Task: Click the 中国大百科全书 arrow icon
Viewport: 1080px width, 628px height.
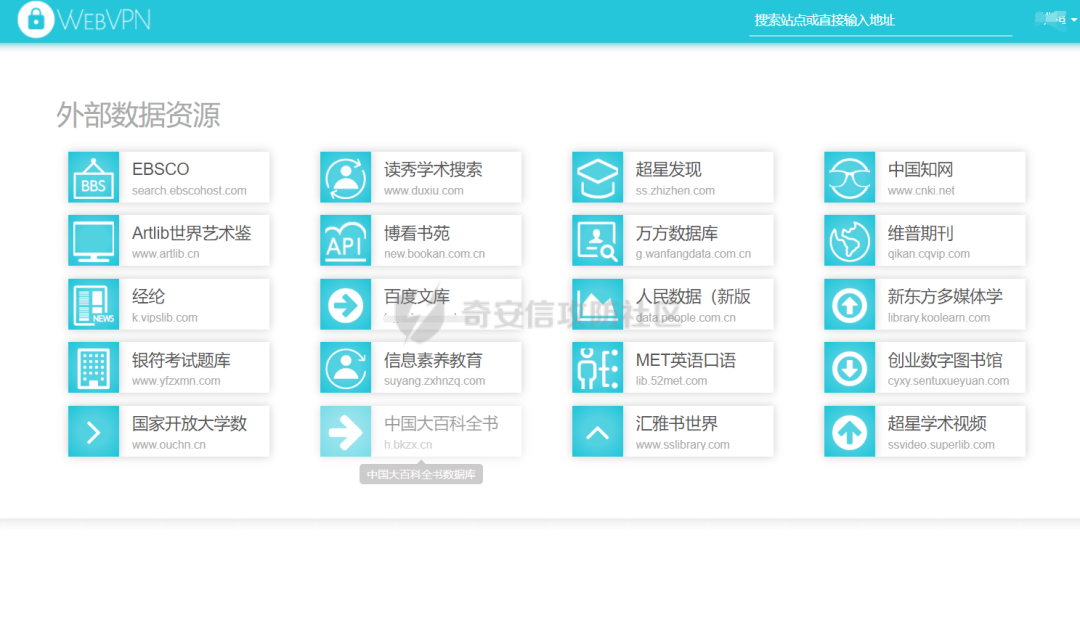Action: tap(346, 432)
